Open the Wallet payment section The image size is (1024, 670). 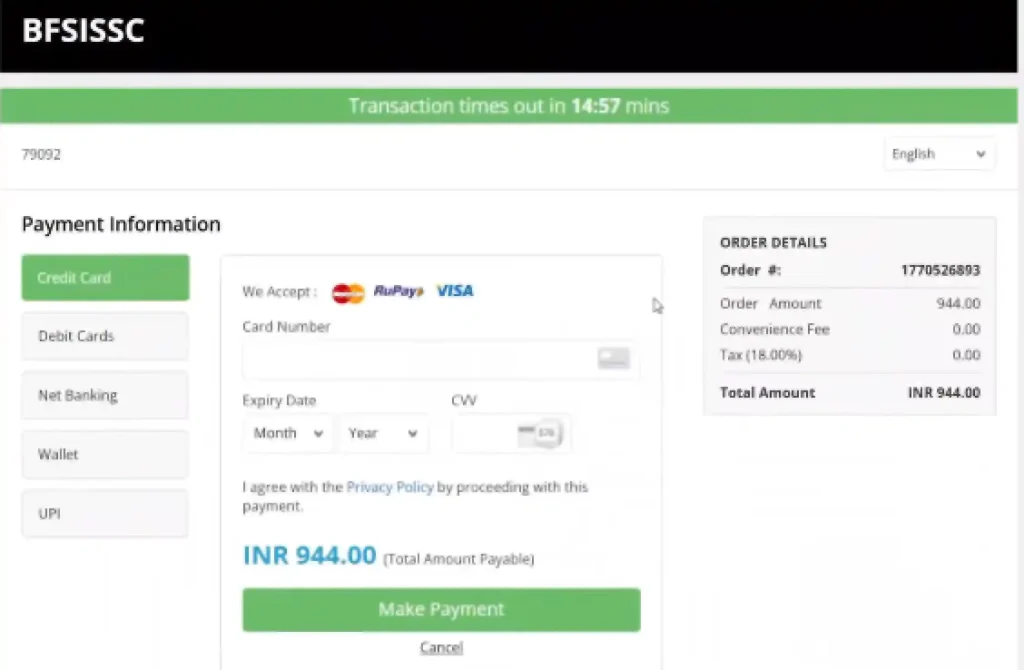[x=104, y=454]
